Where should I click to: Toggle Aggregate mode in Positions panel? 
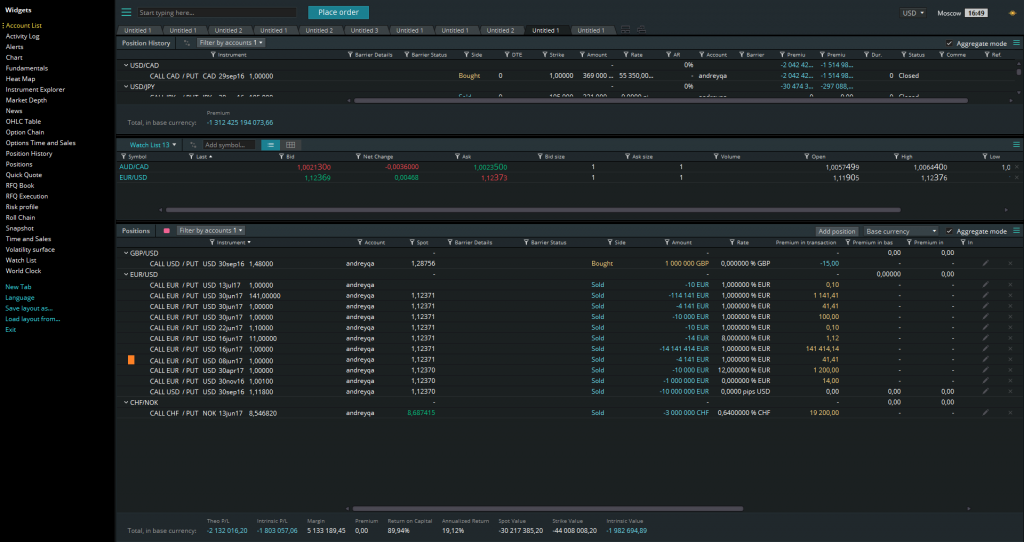point(949,231)
